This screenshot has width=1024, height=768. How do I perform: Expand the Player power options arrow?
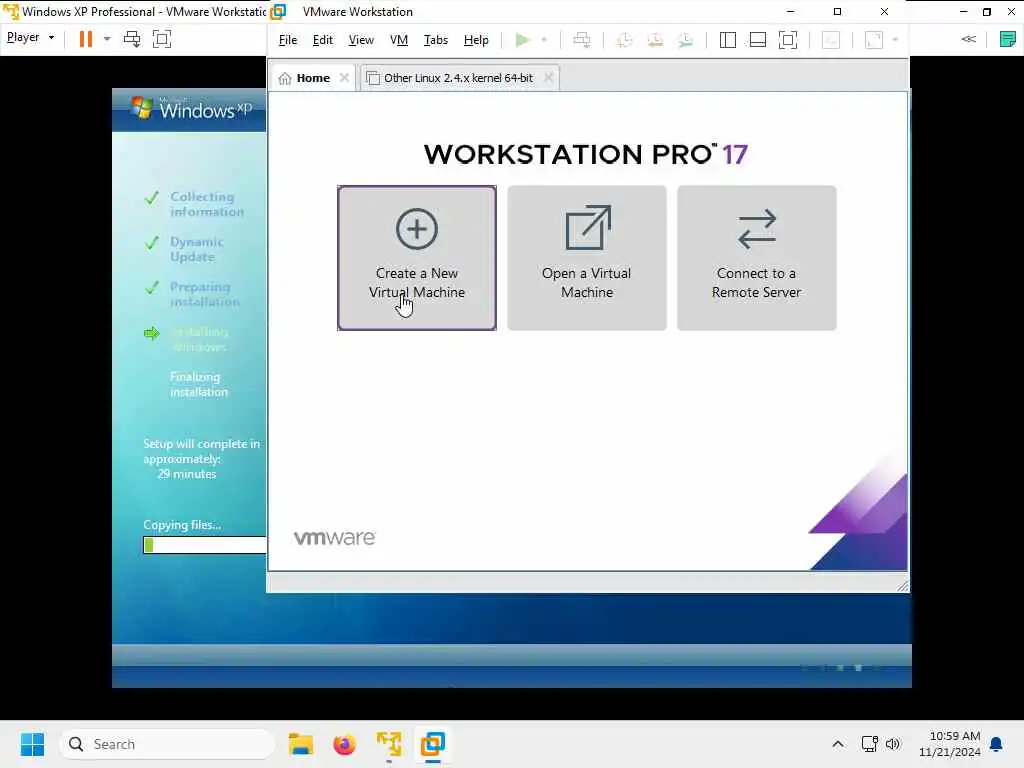click(x=107, y=39)
